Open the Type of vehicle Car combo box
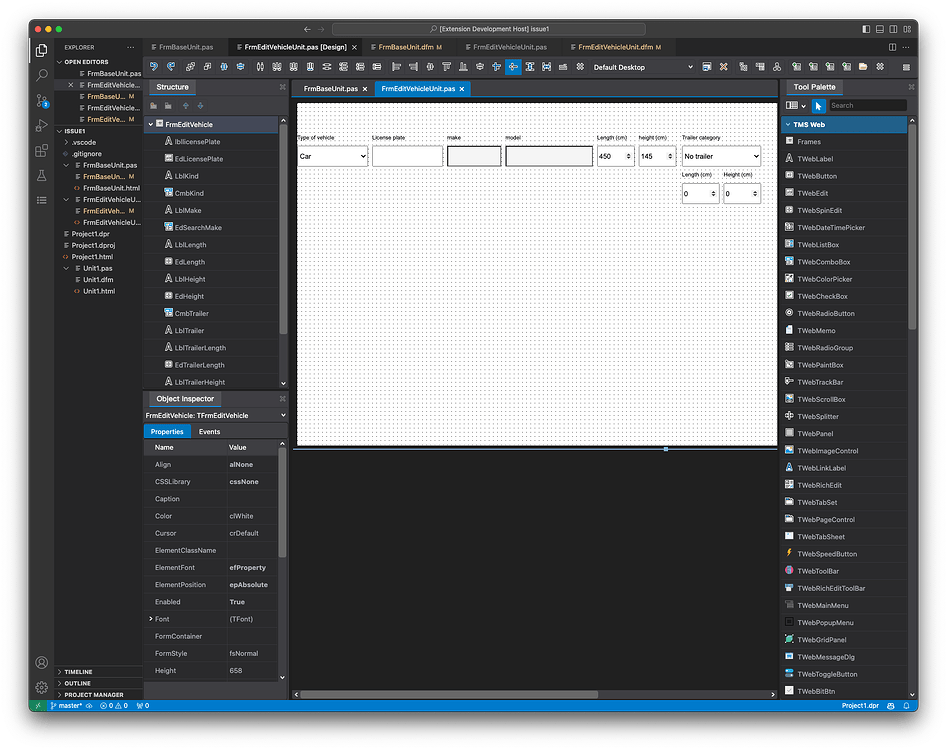 [x=332, y=156]
